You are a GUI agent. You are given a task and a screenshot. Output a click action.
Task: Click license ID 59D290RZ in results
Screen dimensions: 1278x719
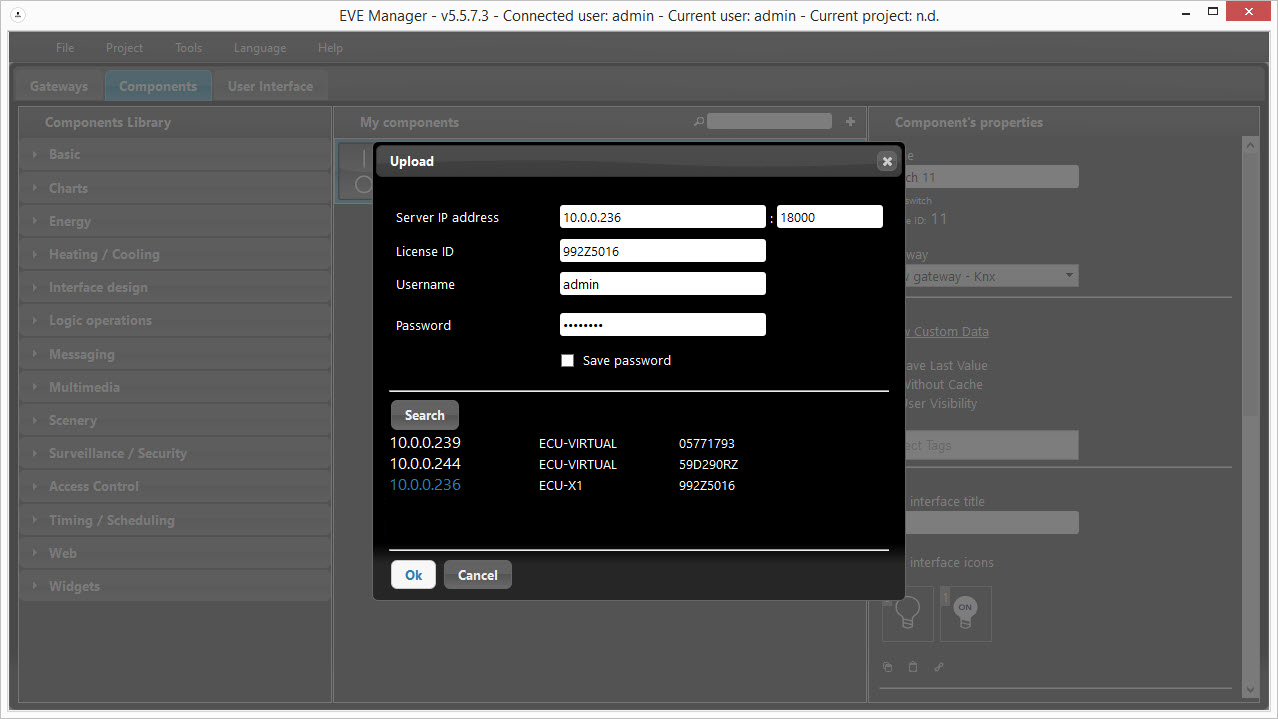click(x=708, y=465)
